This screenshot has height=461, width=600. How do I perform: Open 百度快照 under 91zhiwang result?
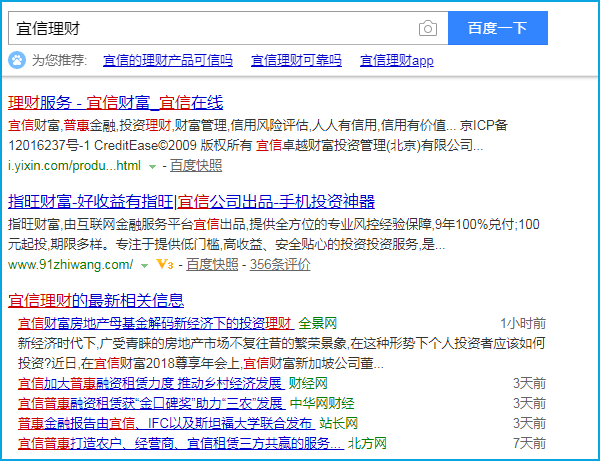212,264
